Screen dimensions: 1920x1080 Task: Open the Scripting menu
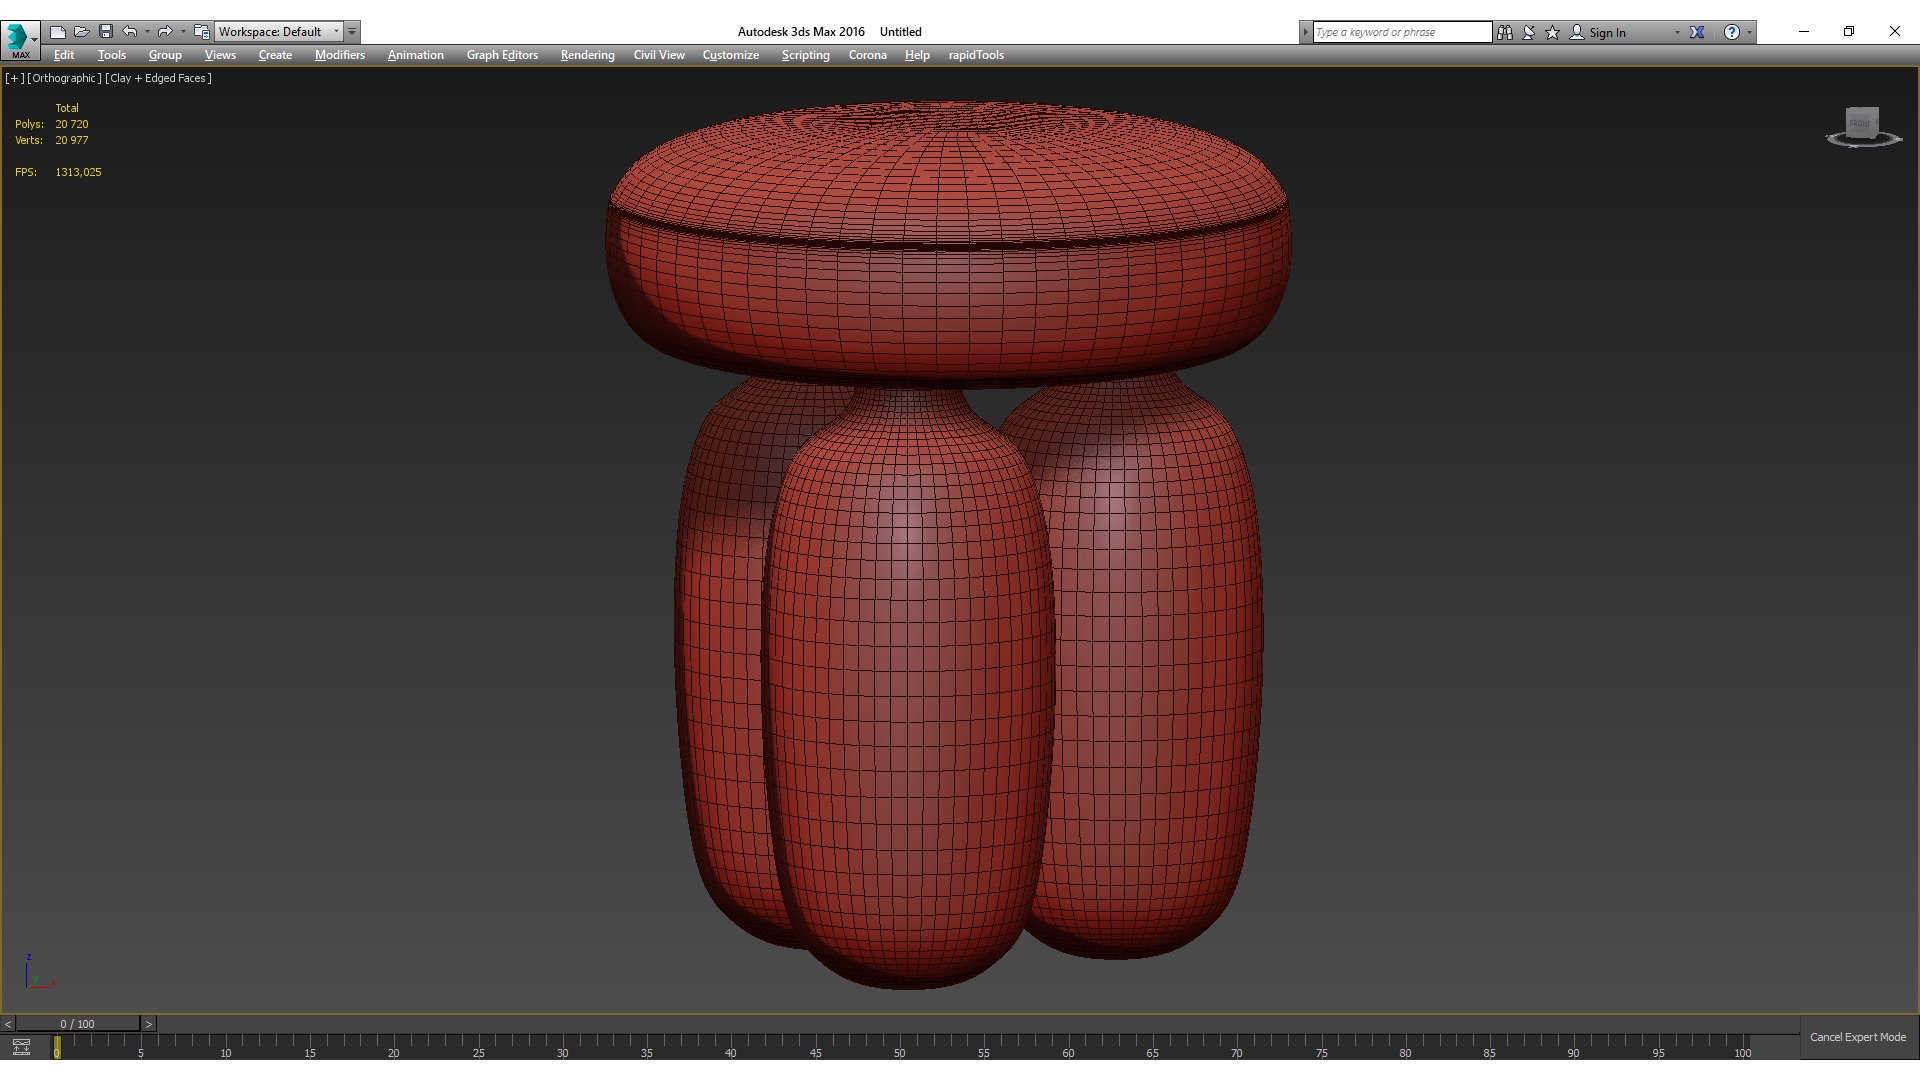tap(805, 55)
